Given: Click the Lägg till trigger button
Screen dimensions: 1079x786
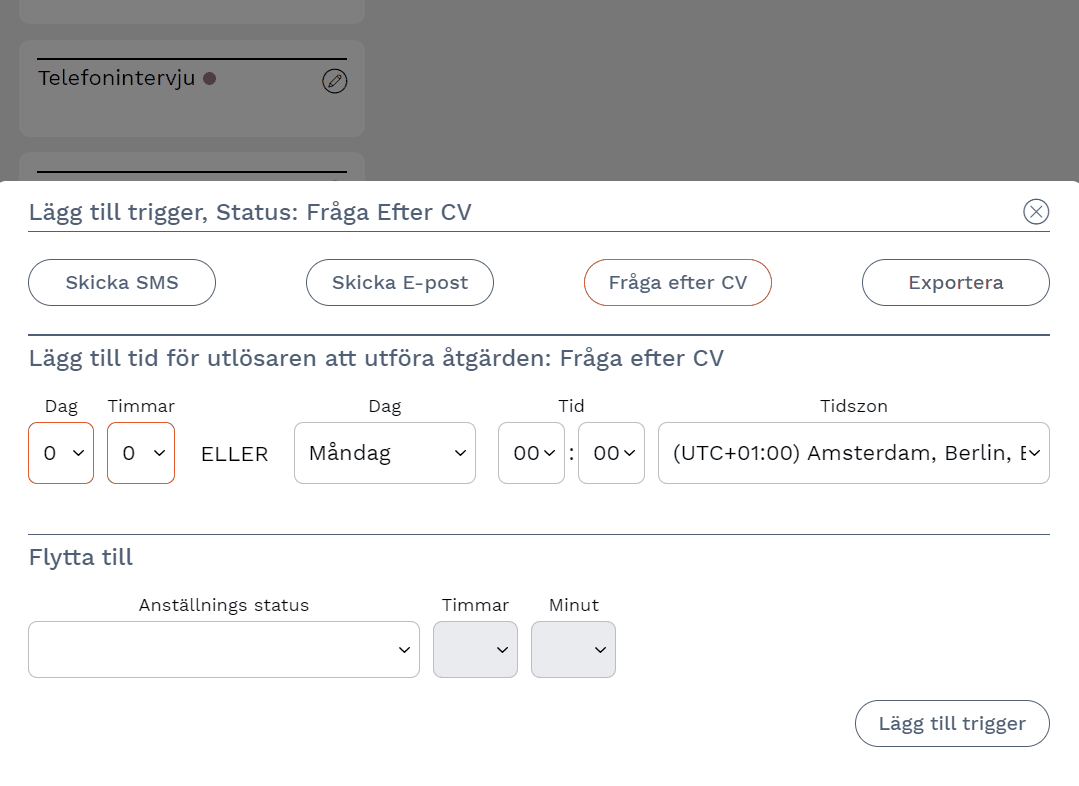Looking at the screenshot, I should 952,724.
